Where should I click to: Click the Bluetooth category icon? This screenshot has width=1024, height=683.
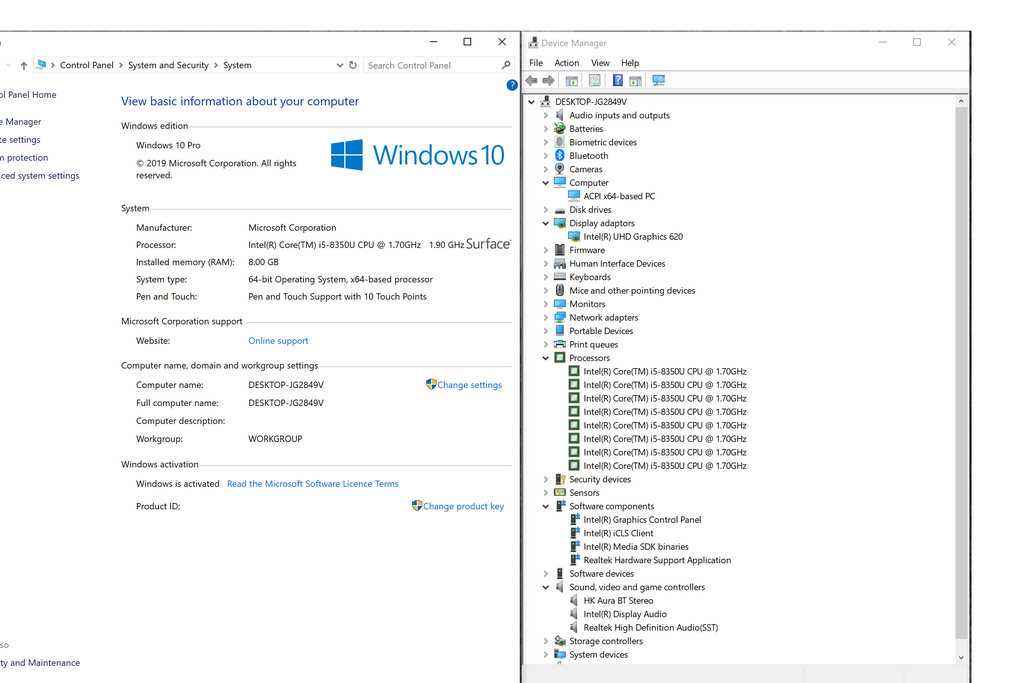click(x=560, y=155)
